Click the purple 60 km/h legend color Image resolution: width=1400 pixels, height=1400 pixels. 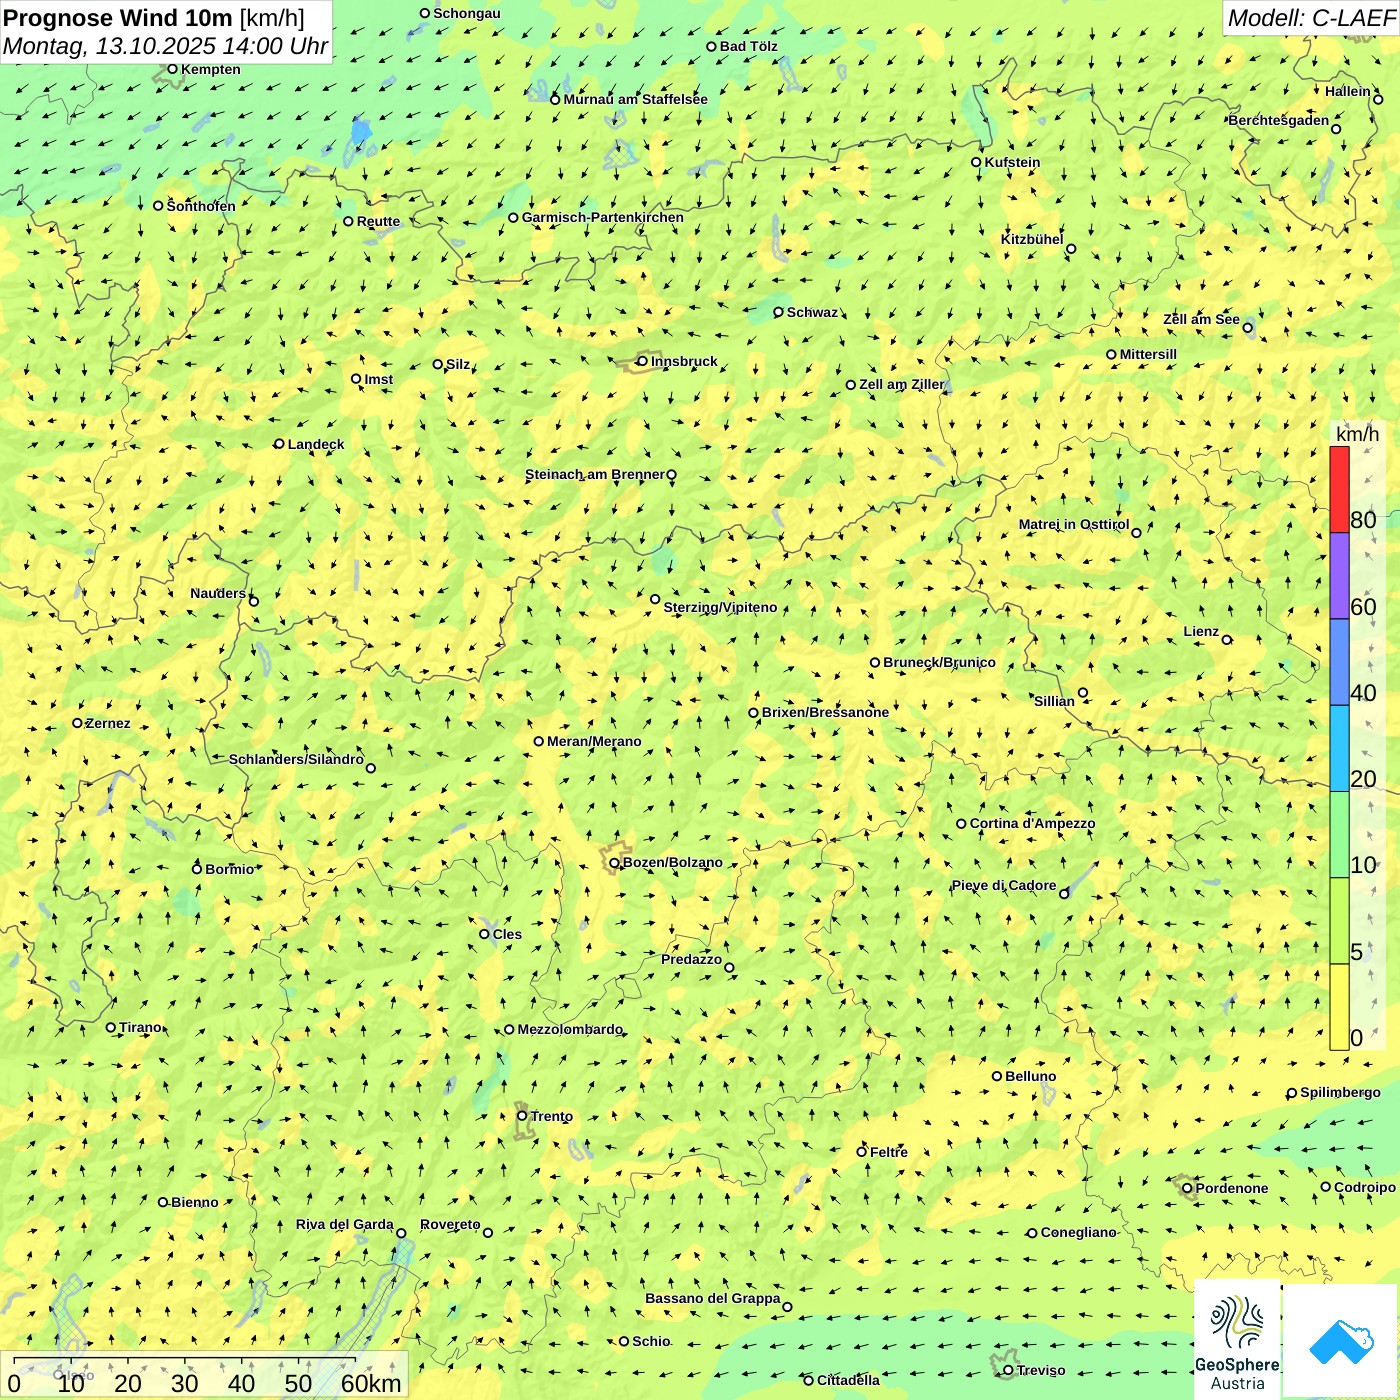pos(1339,576)
